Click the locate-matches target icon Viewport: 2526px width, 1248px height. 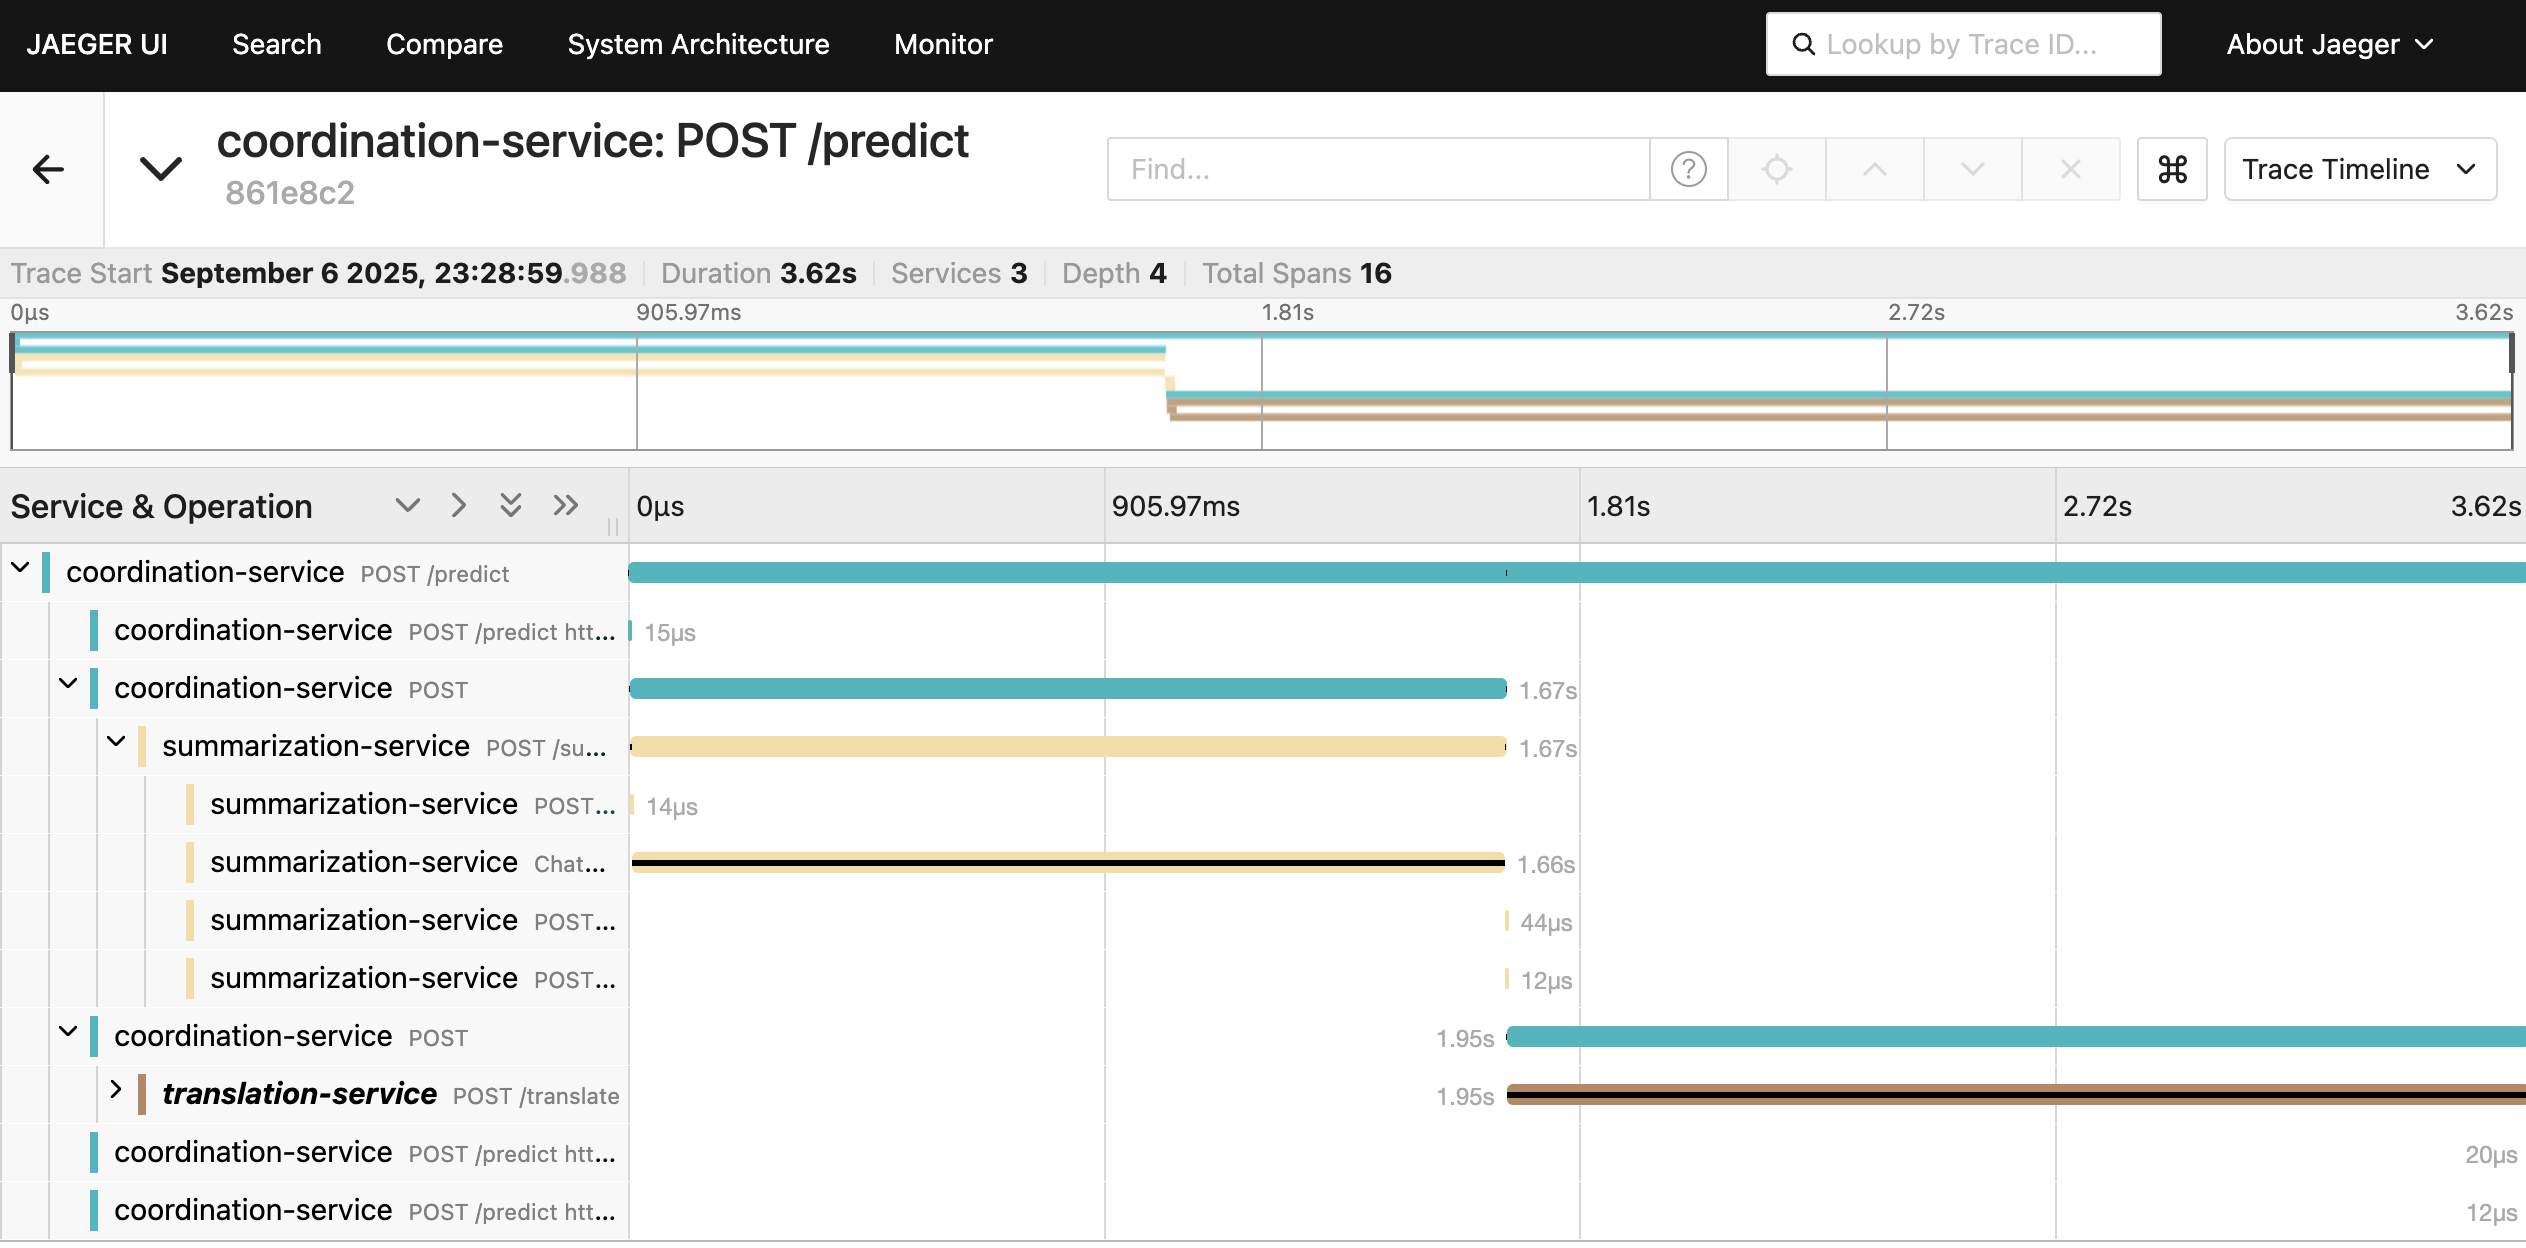coord(1776,169)
